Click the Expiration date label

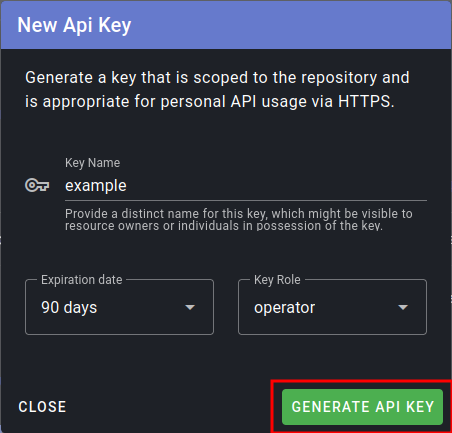click(x=82, y=280)
